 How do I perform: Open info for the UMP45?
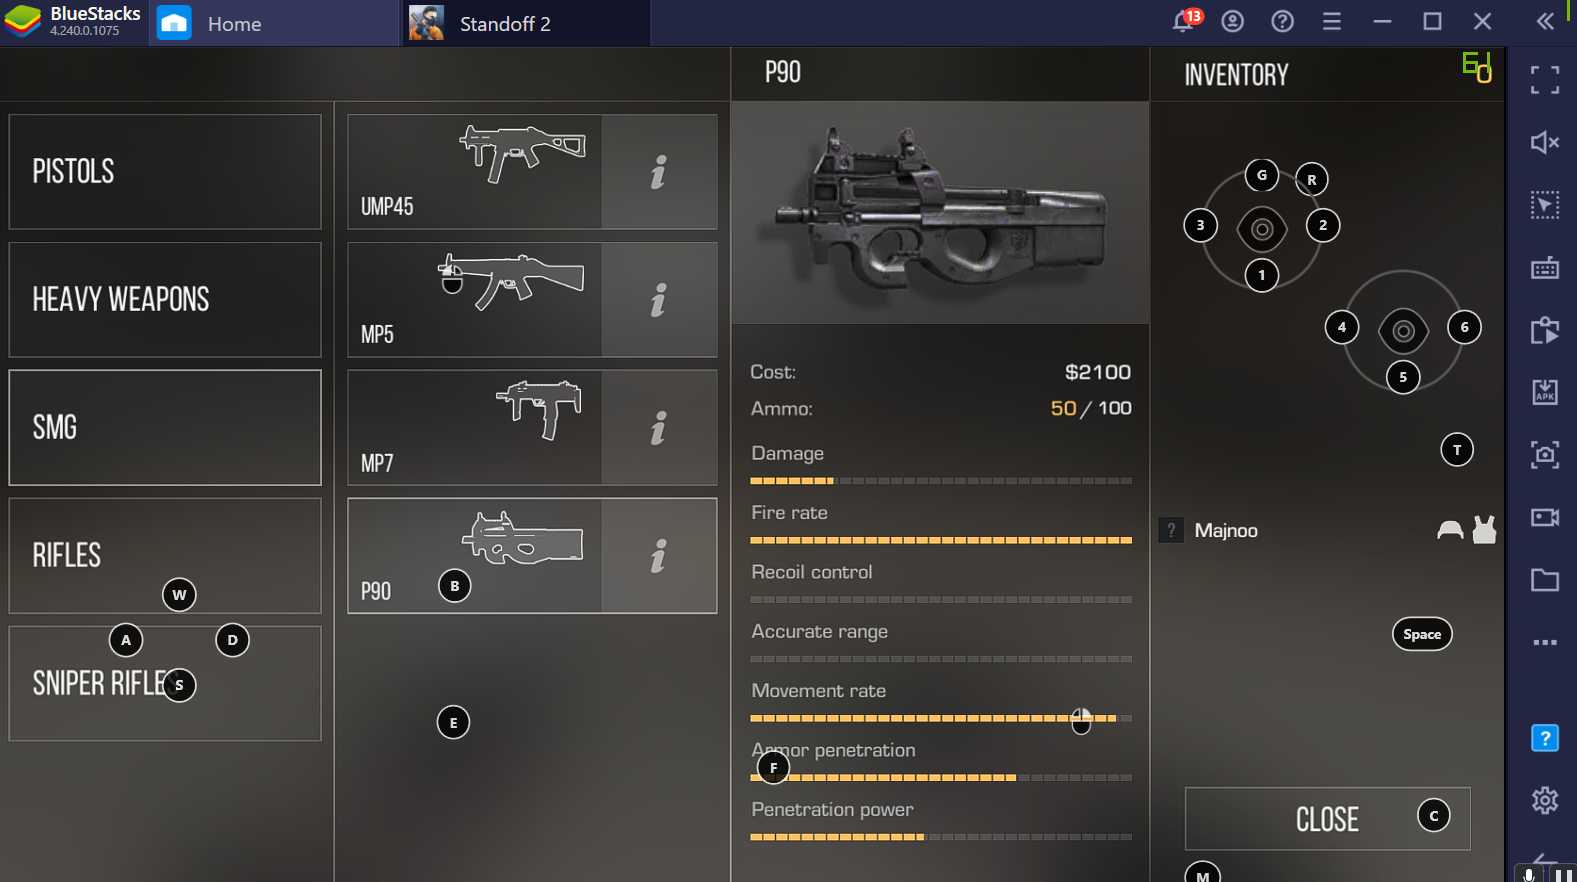(659, 172)
